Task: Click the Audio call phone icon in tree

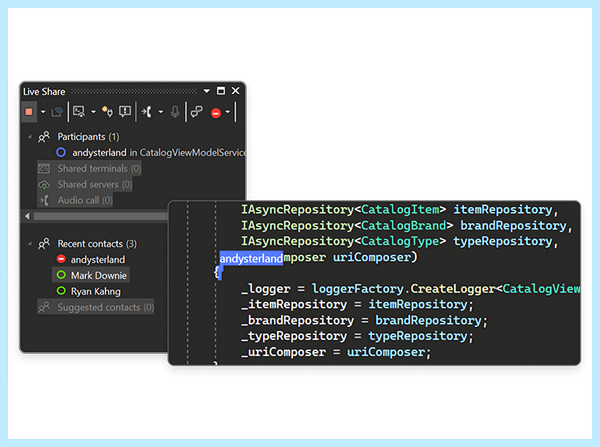Action: tap(44, 200)
